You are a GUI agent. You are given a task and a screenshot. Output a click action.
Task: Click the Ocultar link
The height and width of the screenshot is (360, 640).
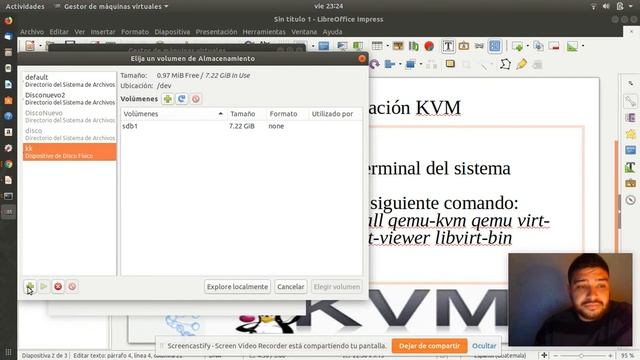coord(484,346)
